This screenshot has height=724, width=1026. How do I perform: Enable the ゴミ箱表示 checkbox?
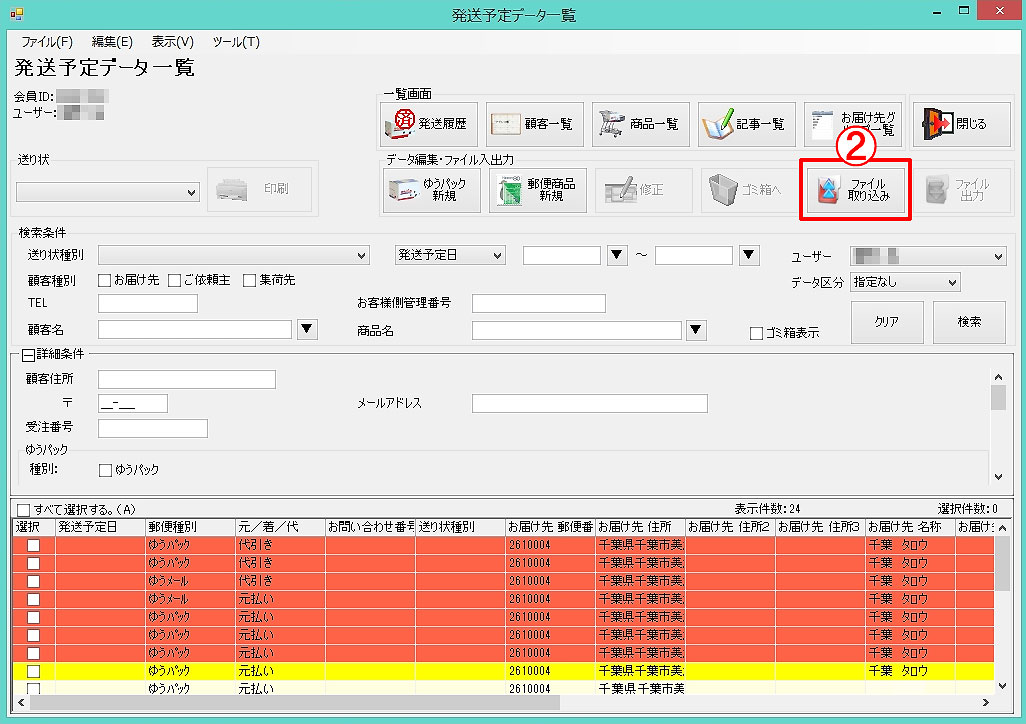tap(757, 333)
